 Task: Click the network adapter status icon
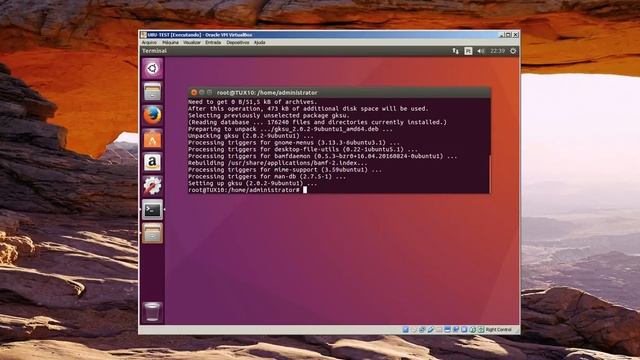[422, 329]
